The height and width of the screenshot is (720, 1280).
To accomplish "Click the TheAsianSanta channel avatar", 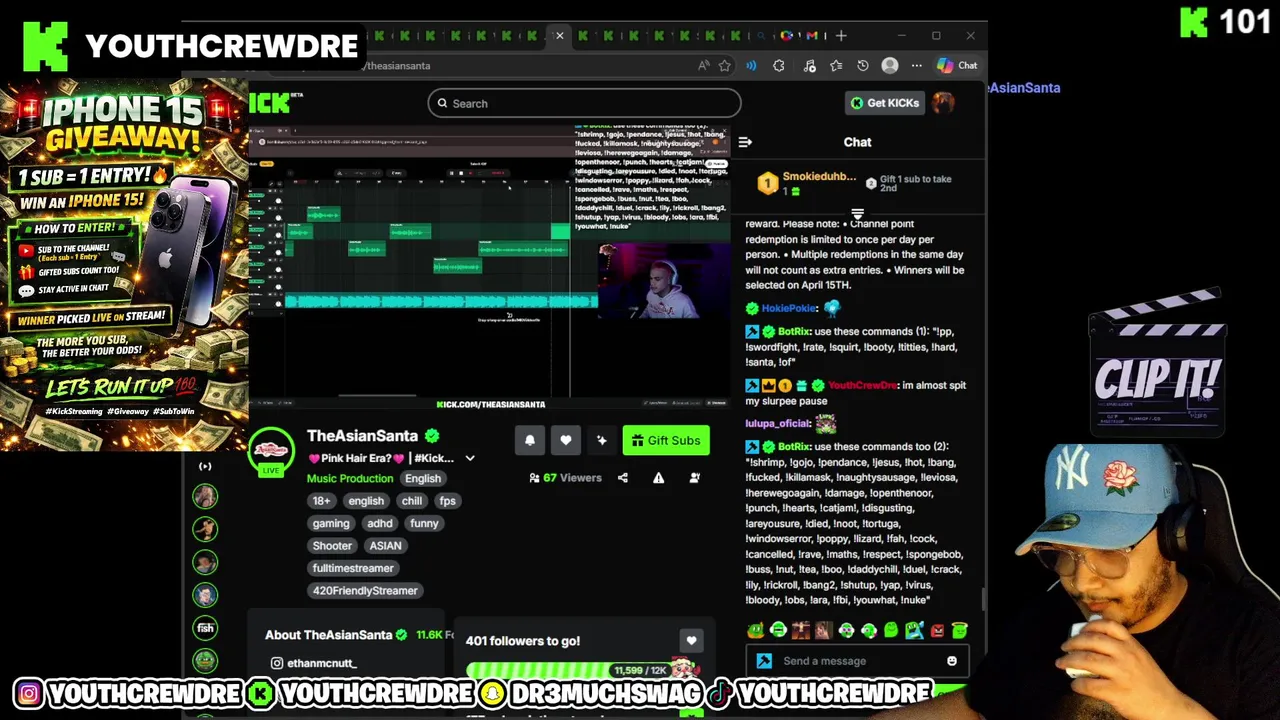I will click(272, 451).
